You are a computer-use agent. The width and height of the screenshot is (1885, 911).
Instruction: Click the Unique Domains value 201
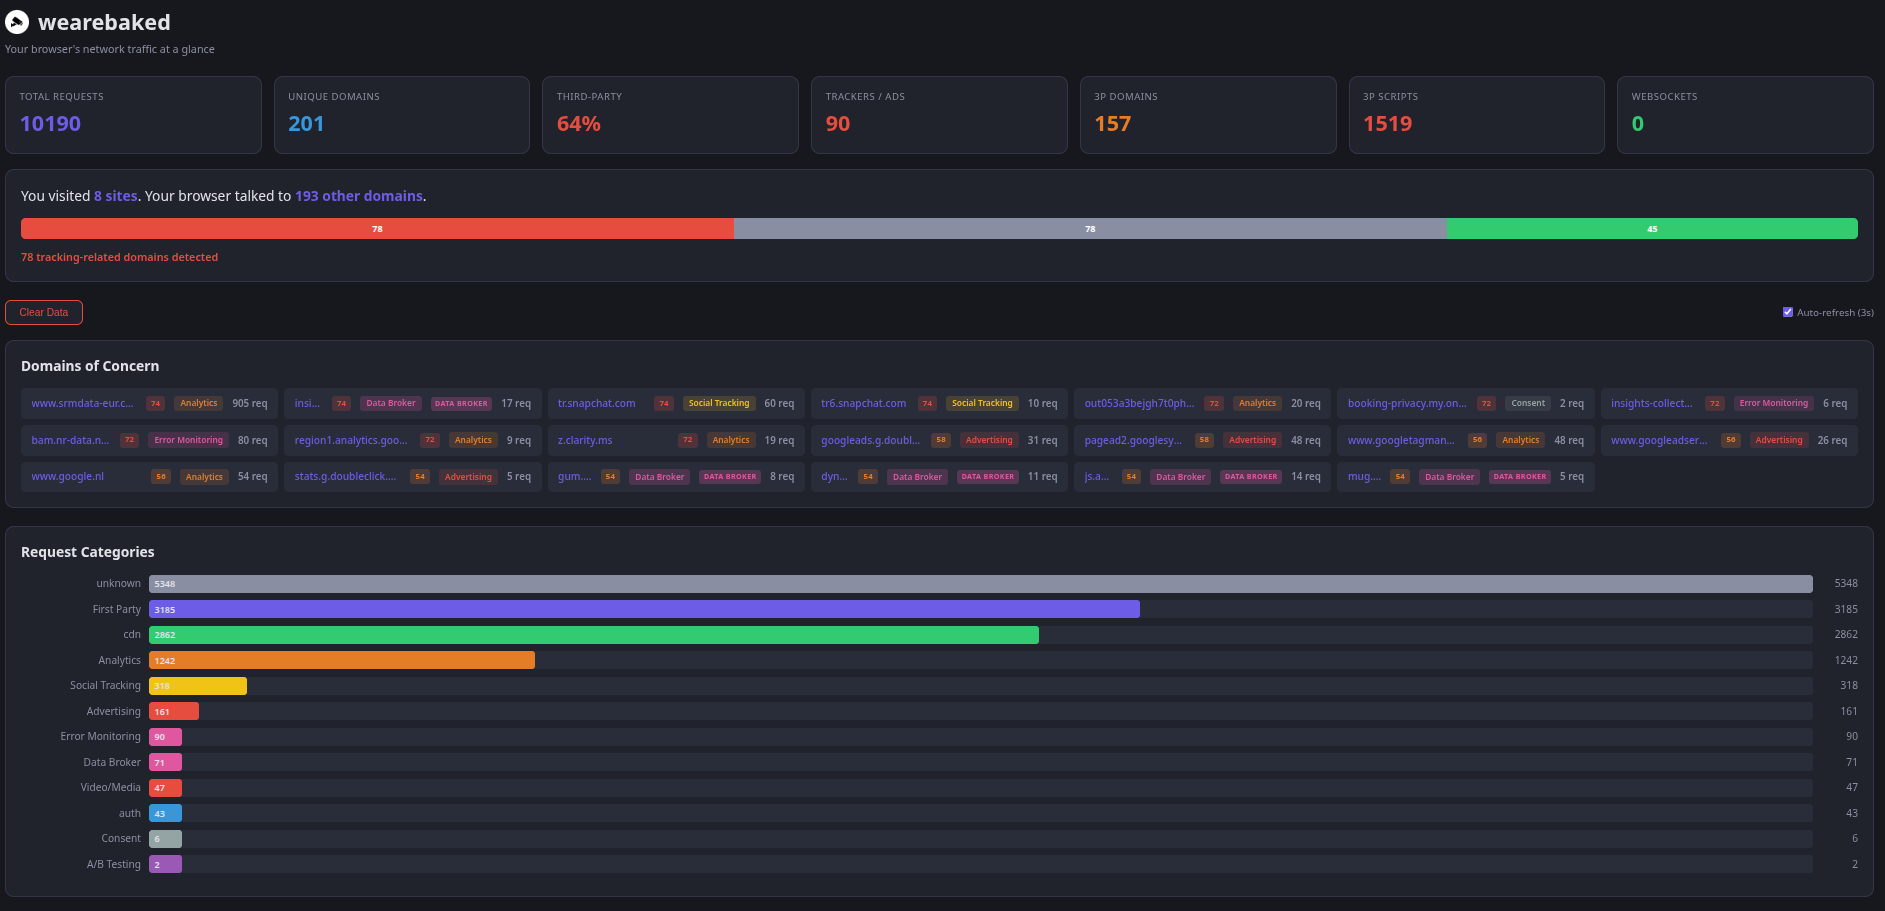pyautogui.click(x=306, y=124)
